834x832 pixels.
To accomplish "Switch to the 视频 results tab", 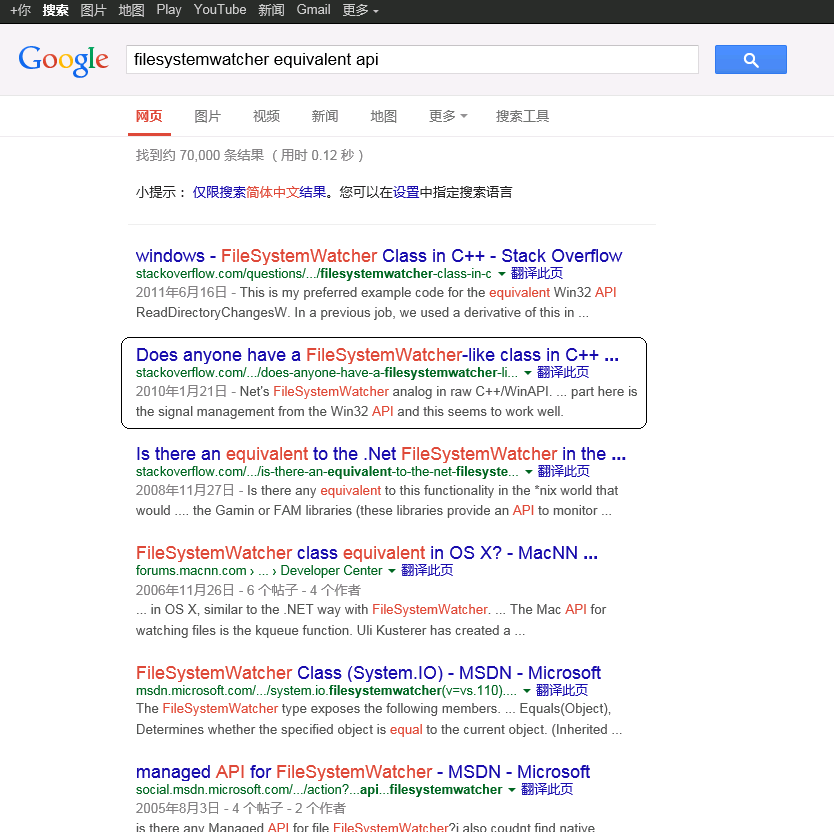I will (x=266, y=116).
